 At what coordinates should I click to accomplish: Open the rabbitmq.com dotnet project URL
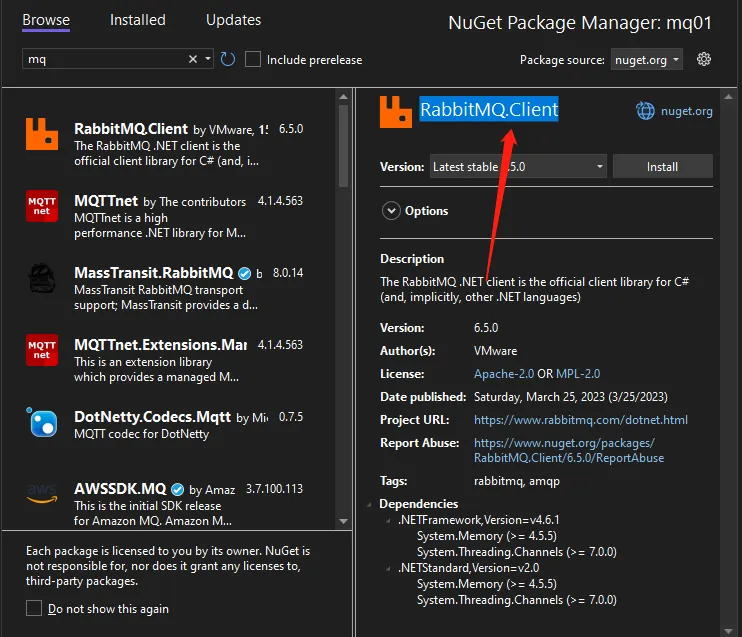click(x=581, y=420)
